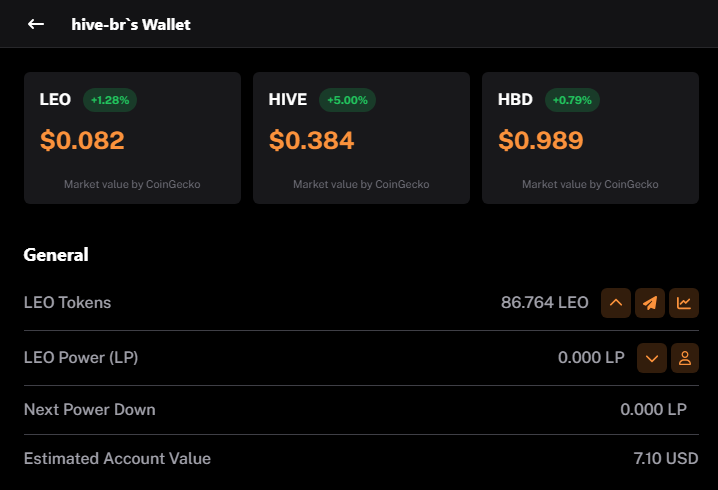Go back using the left arrow

(36, 24)
